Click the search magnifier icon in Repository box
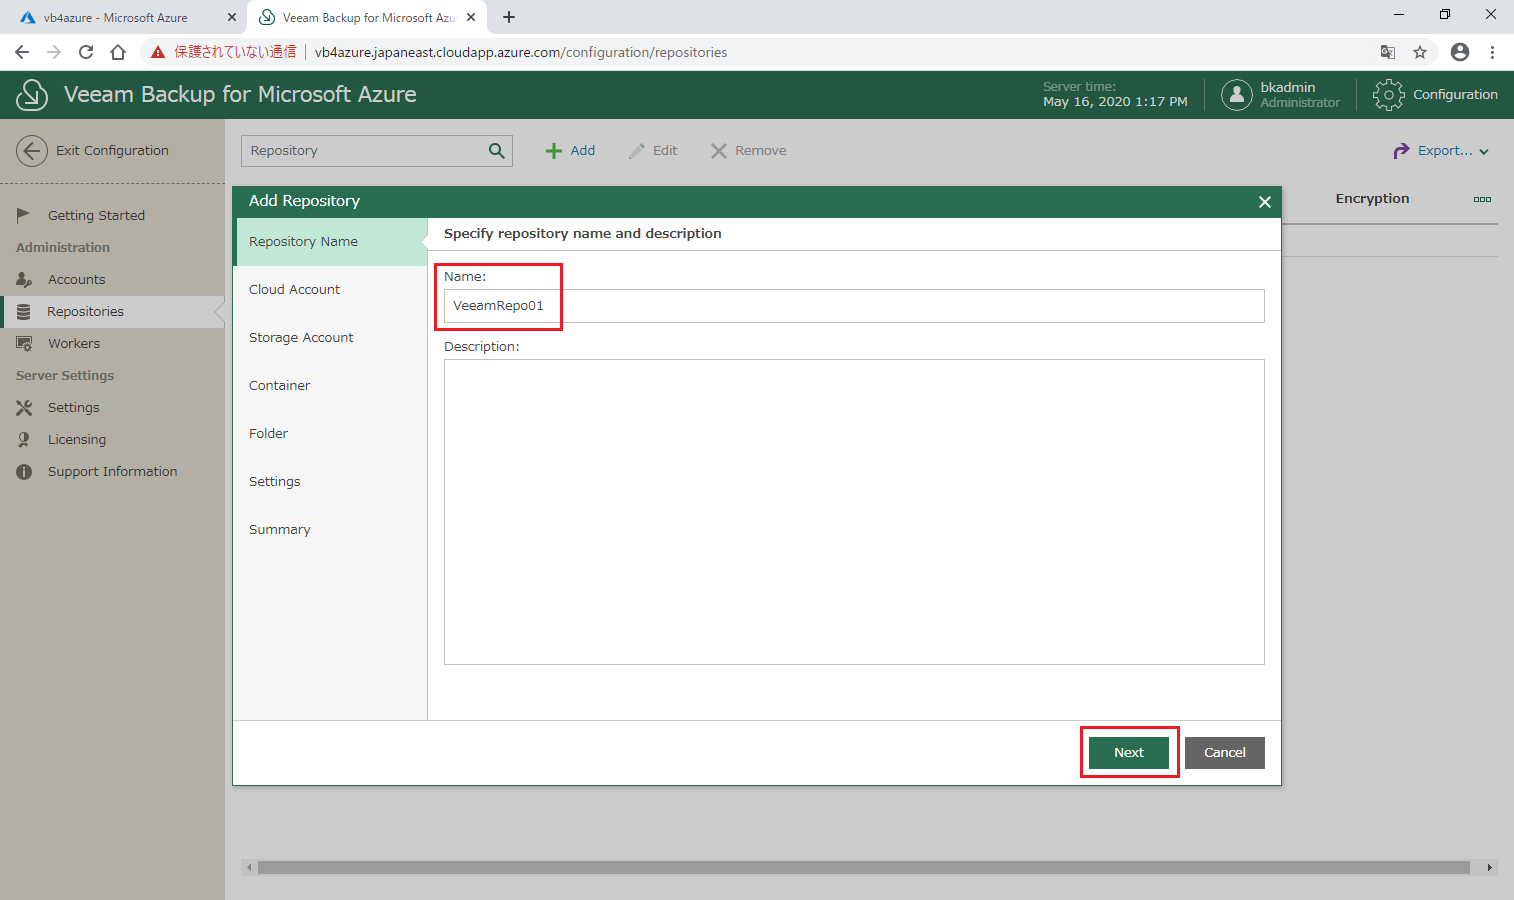The height and width of the screenshot is (900, 1514). (x=497, y=151)
